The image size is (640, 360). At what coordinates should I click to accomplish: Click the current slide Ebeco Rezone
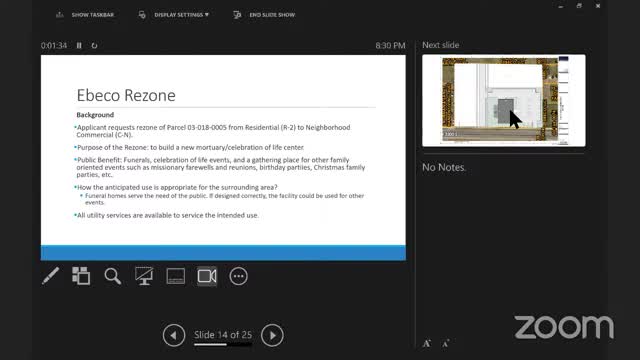[x=223, y=158]
